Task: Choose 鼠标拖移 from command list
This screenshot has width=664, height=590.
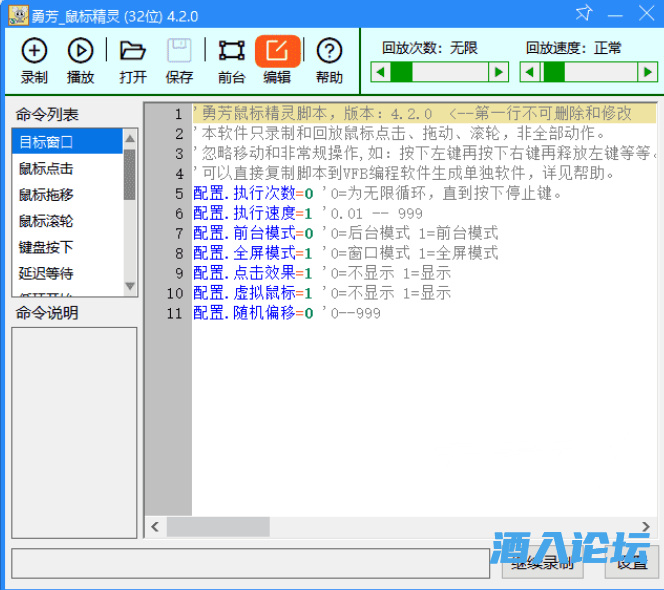Action: pos(66,194)
